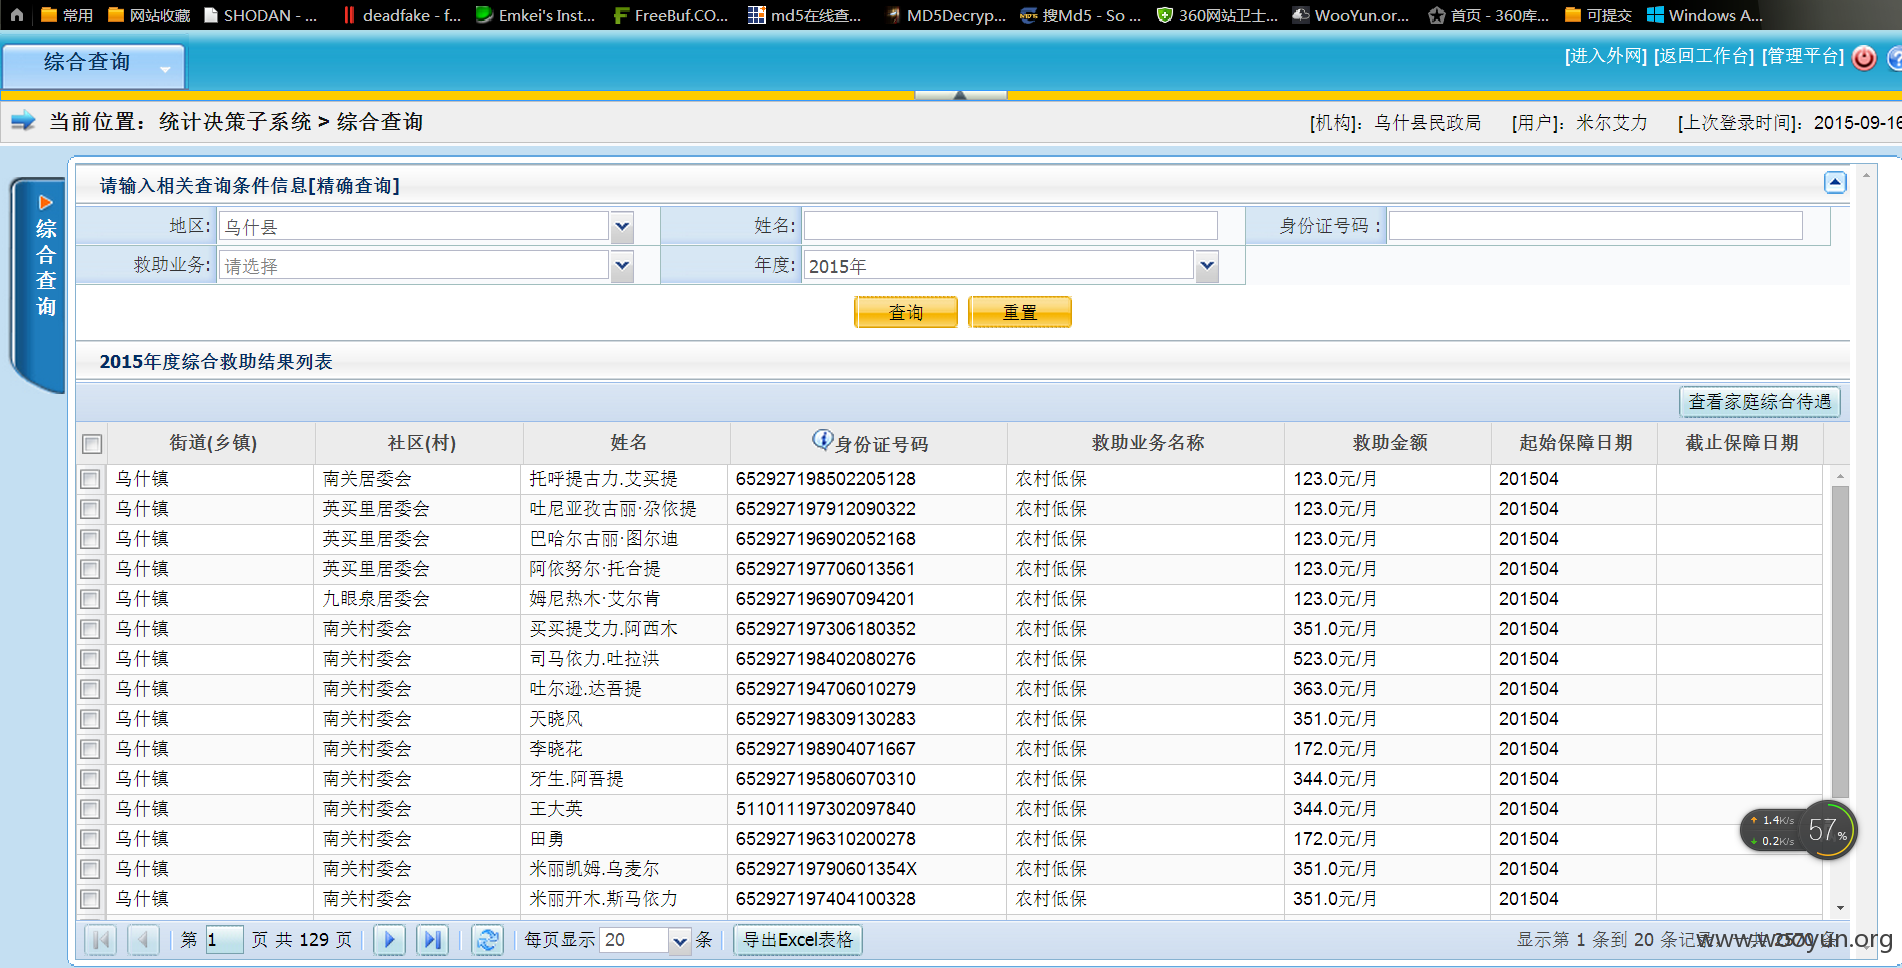Click the 身份证号码 input field
1902x968 pixels.
coord(1595,226)
